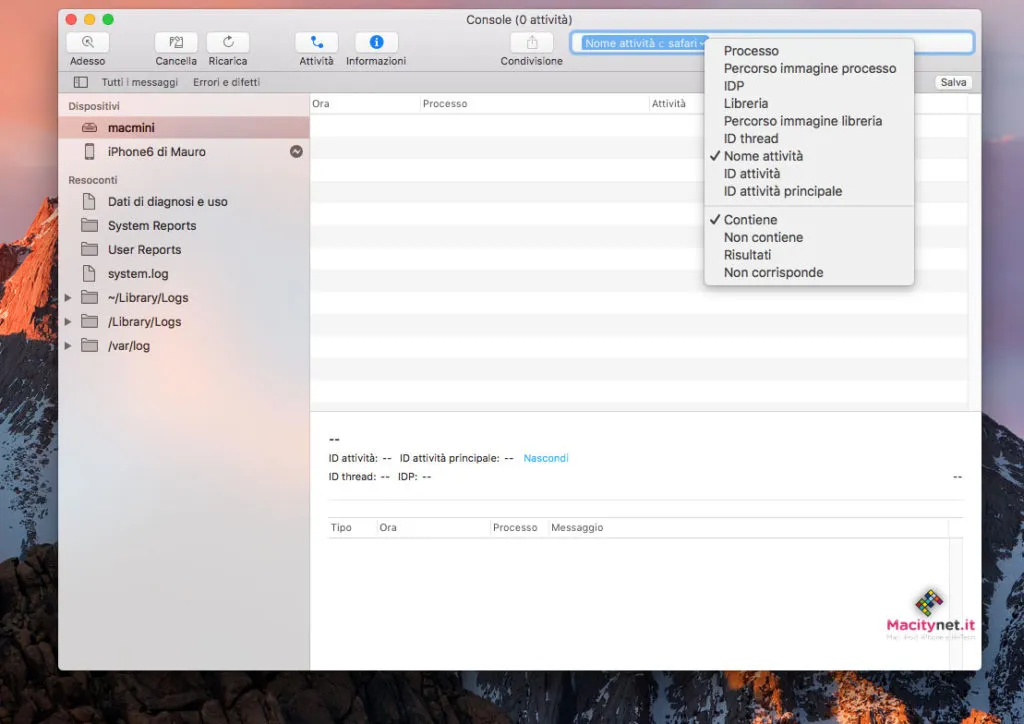Select the checked Contiene option
The width and height of the screenshot is (1024, 724).
coord(750,220)
